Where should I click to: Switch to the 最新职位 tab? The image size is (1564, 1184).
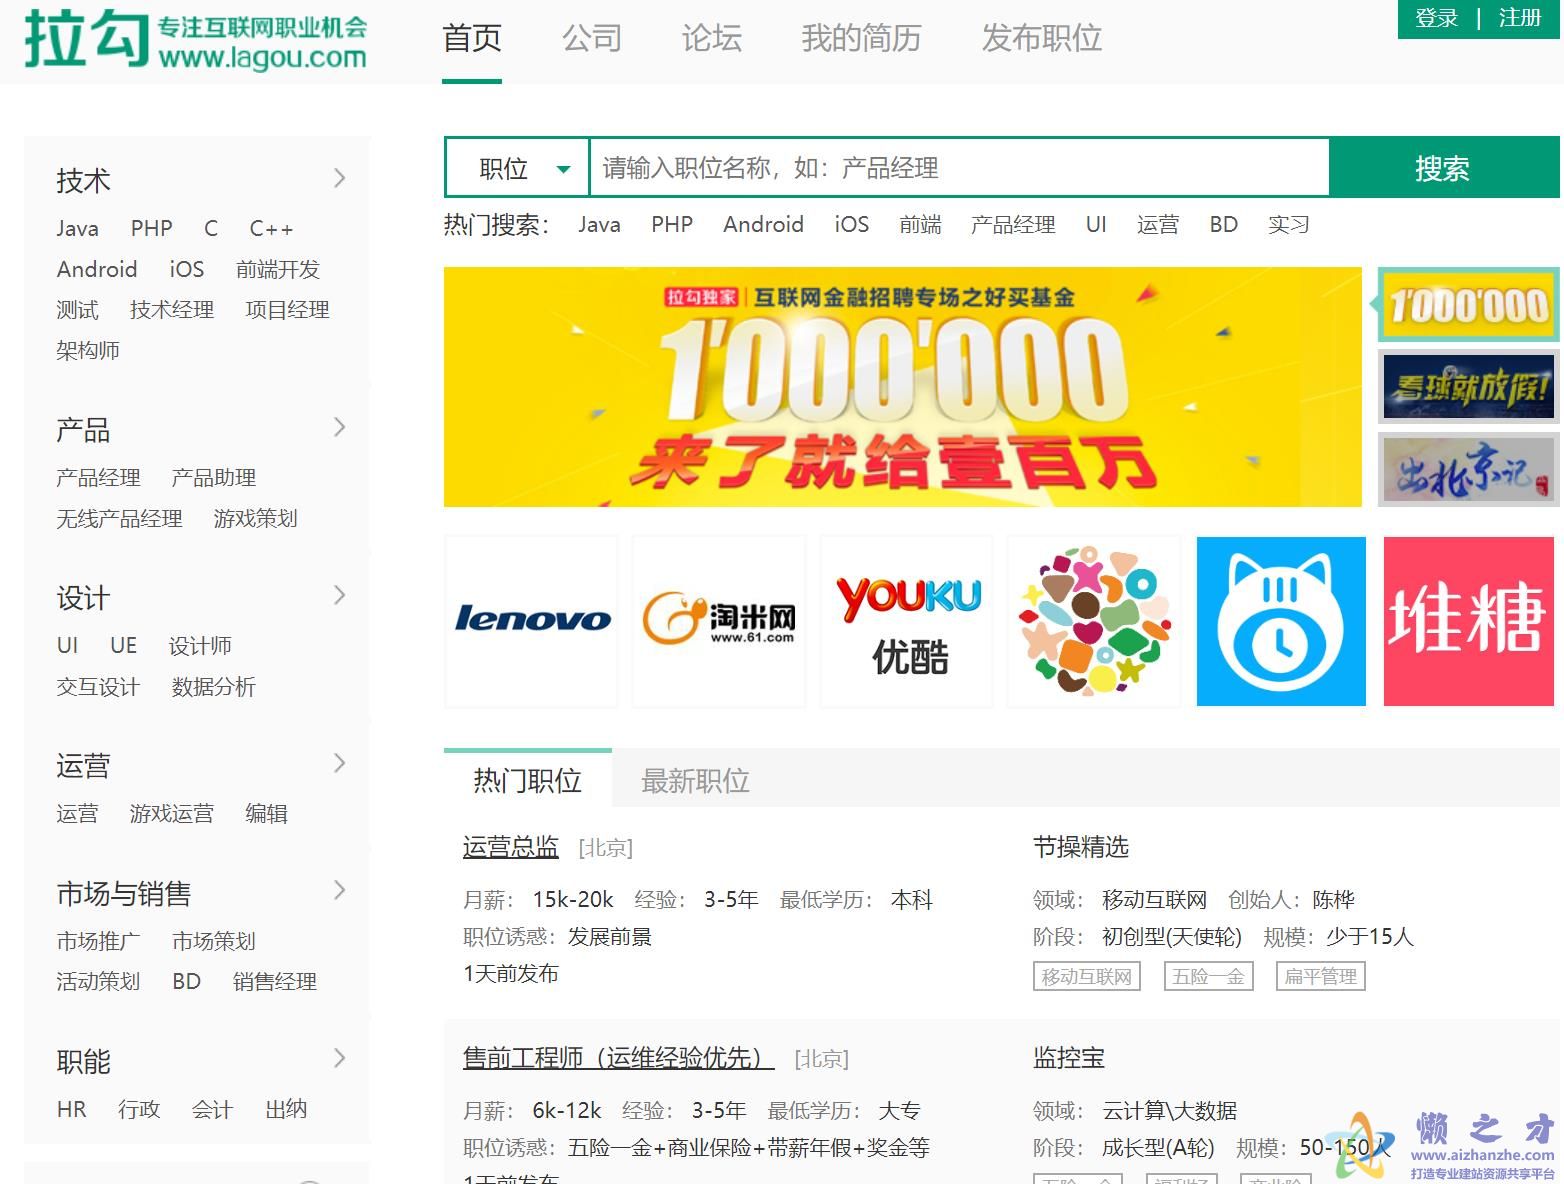[695, 780]
